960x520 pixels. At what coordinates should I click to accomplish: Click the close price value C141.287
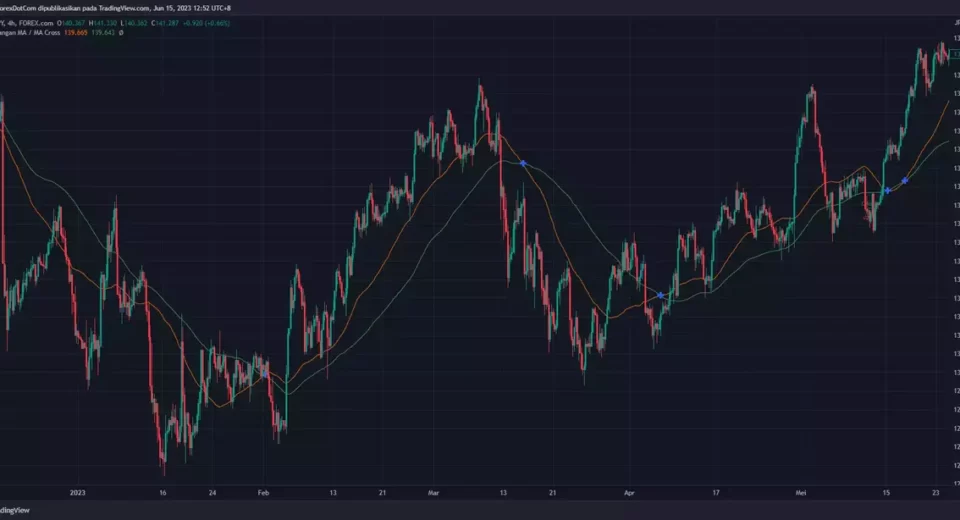pyautogui.click(x=165, y=23)
